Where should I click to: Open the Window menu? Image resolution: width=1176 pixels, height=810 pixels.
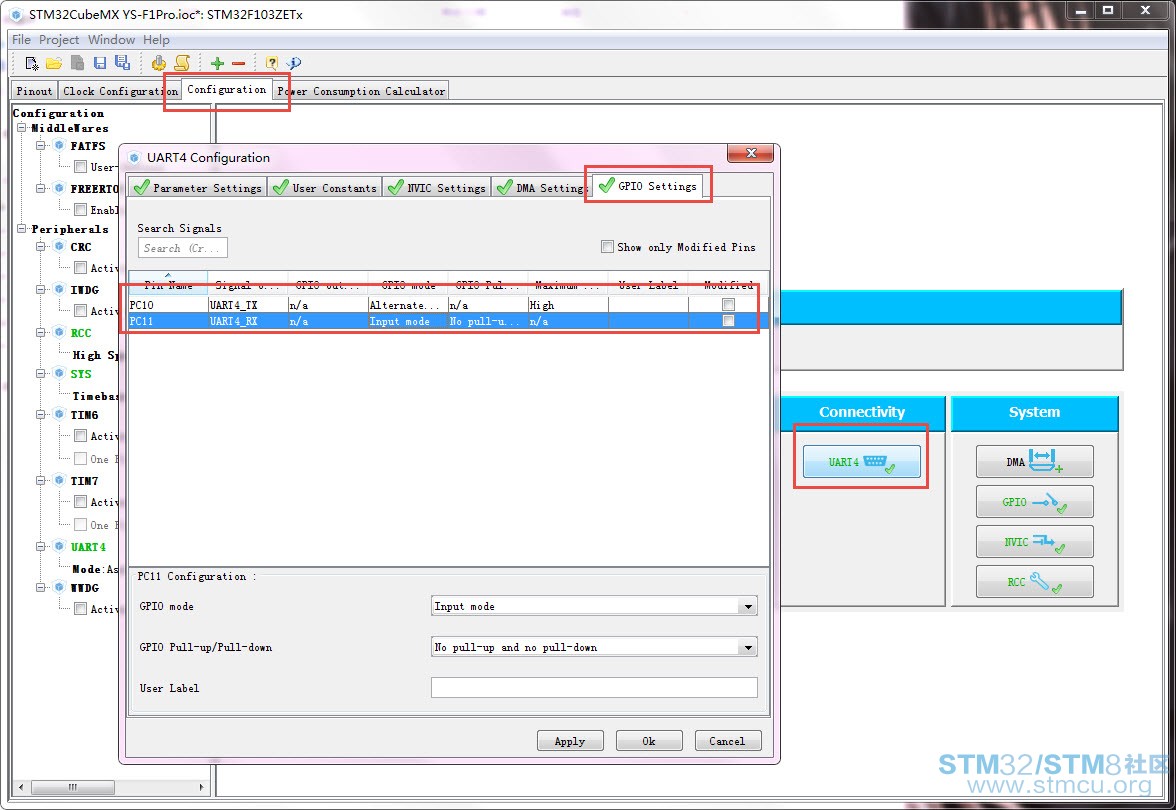pyautogui.click(x=111, y=40)
